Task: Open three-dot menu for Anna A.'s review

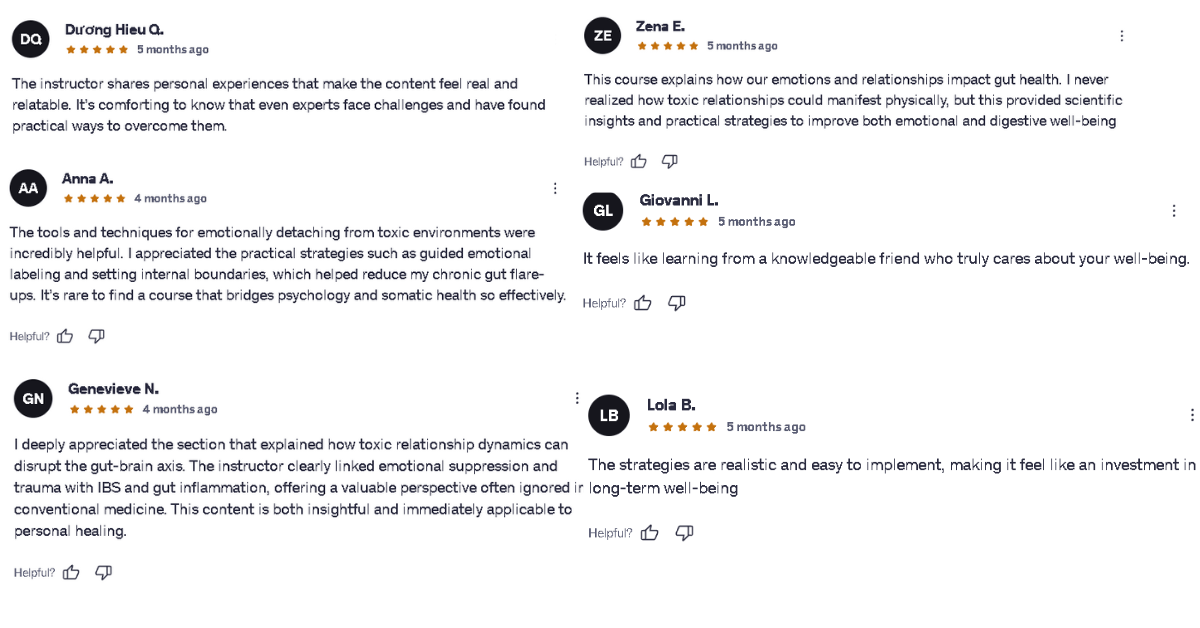Action: tap(555, 188)
